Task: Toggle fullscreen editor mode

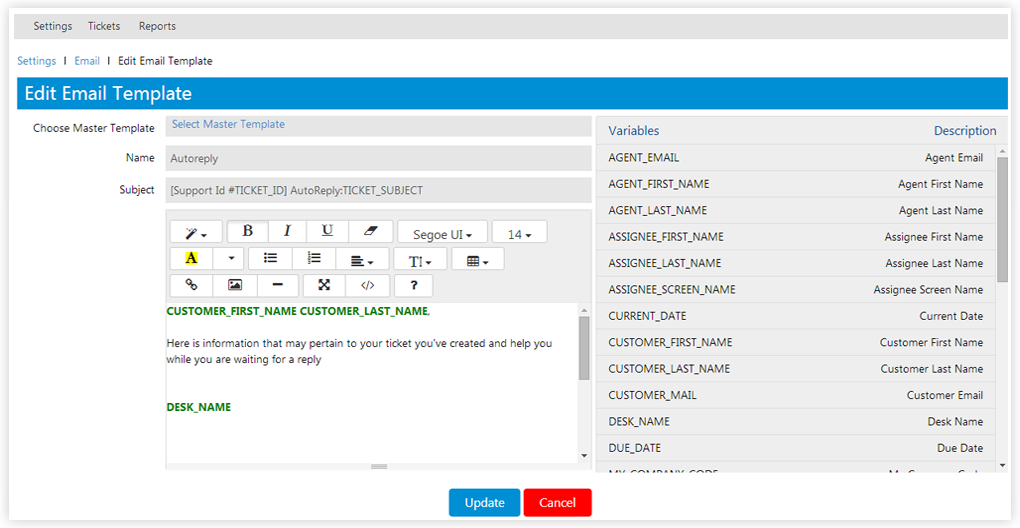Action: point(324,285)
